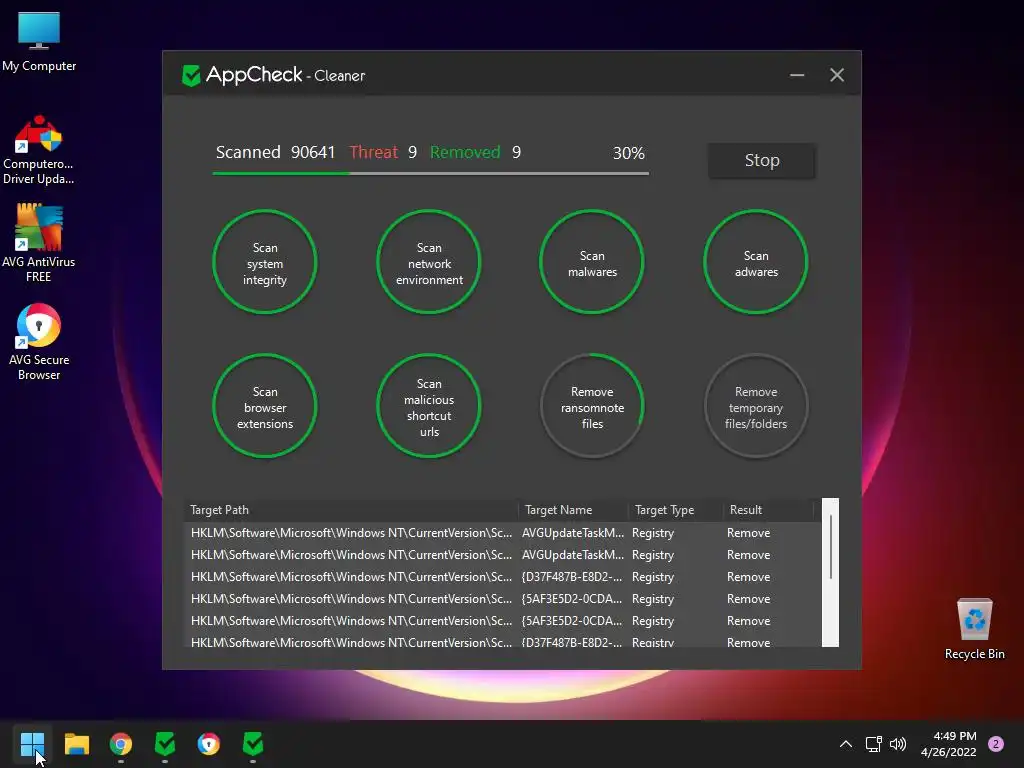The image size is (1024, 768).
Task: Select the Scan malwares circle
Action: point(592,263)
